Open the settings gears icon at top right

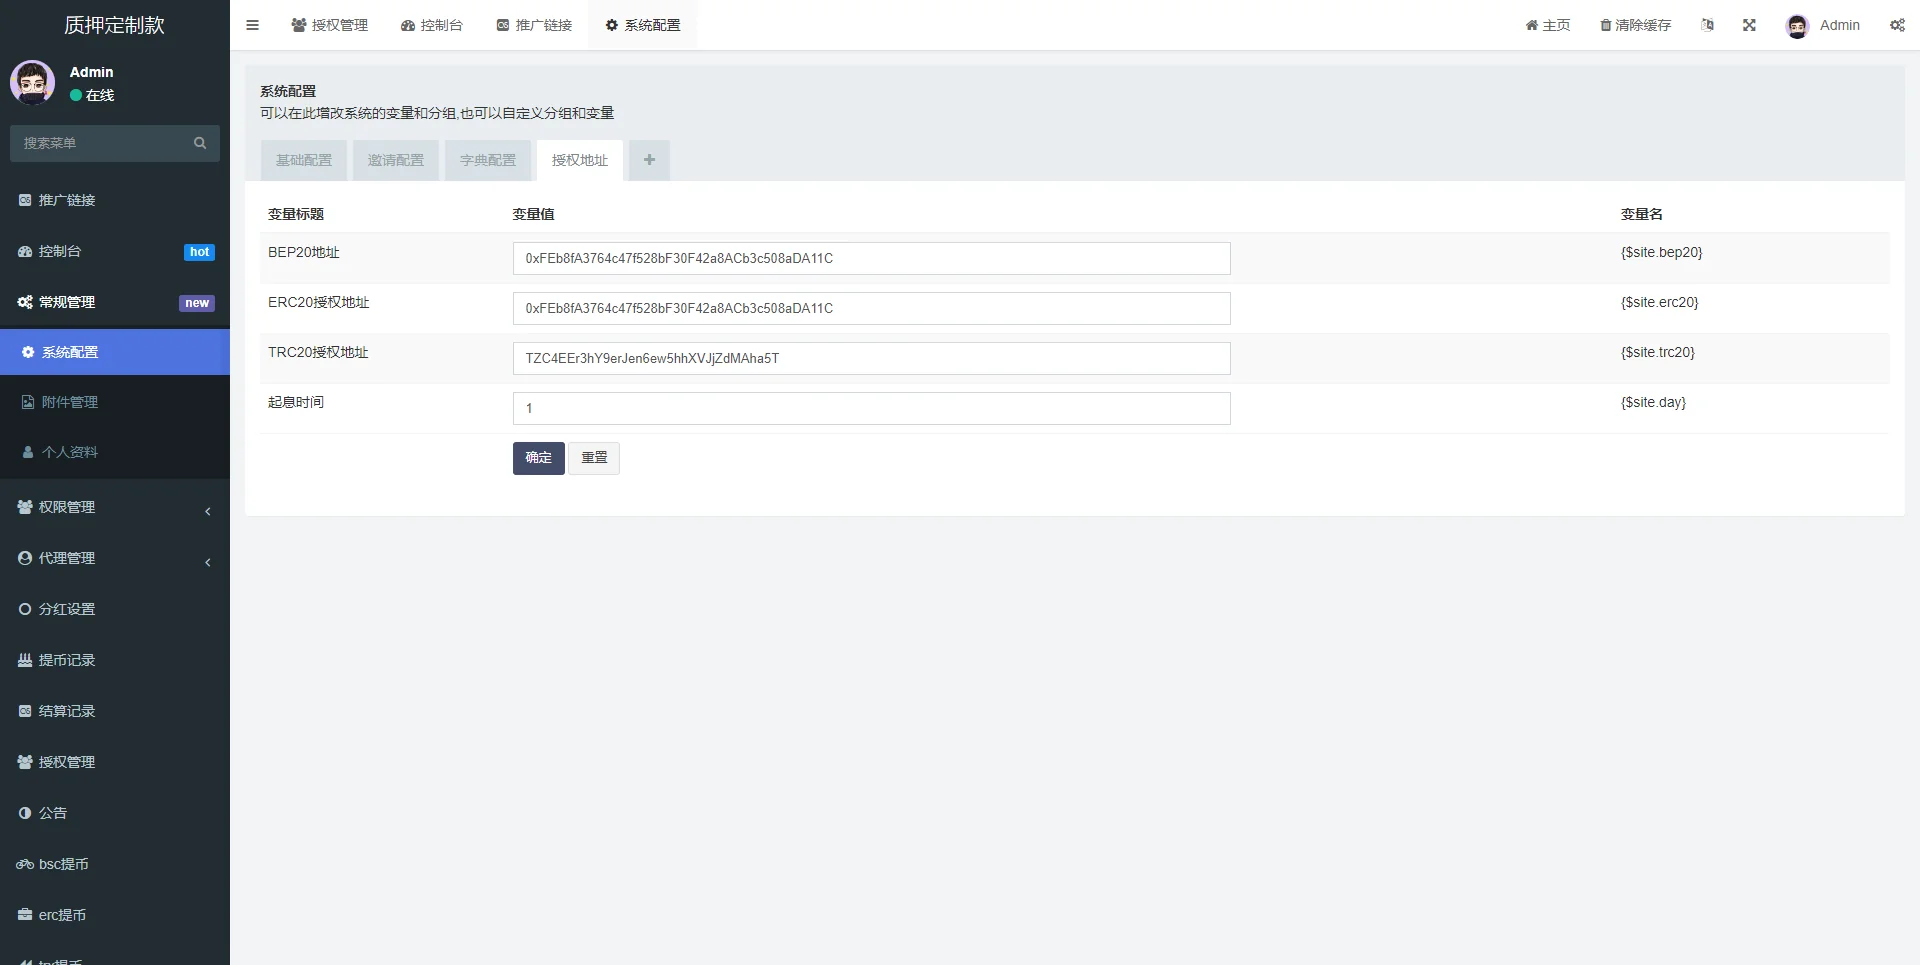(1897, 25)
